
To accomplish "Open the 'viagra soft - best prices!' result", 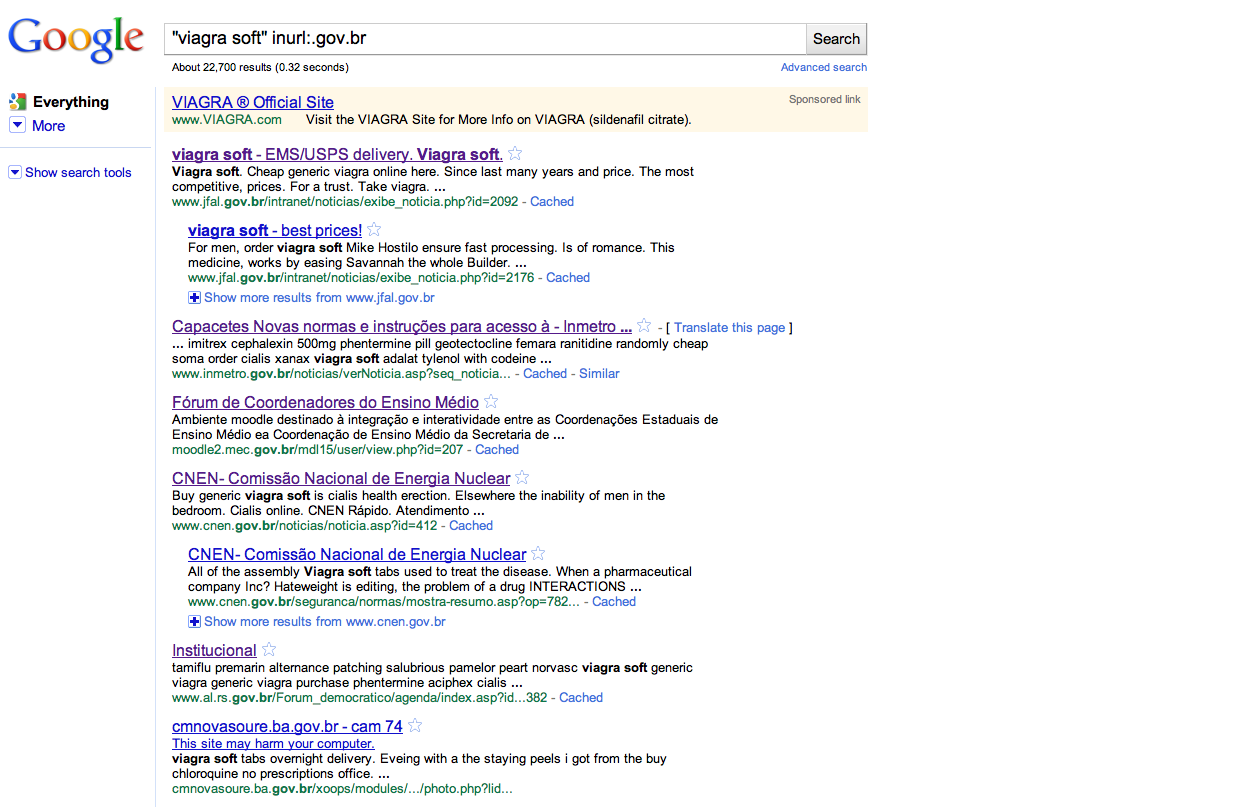I will (275, 230).
